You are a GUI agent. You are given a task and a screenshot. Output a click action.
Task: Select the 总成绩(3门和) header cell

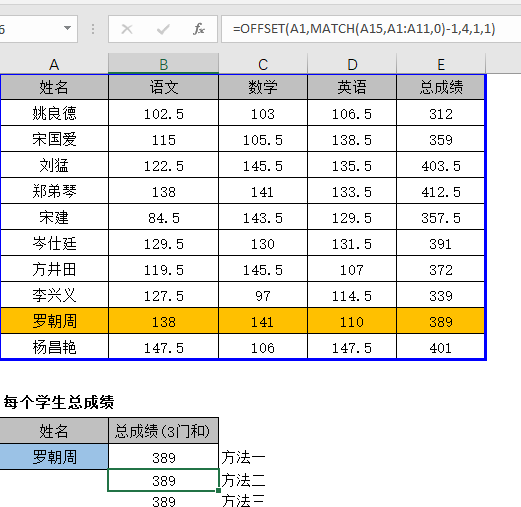click(163, 431)
